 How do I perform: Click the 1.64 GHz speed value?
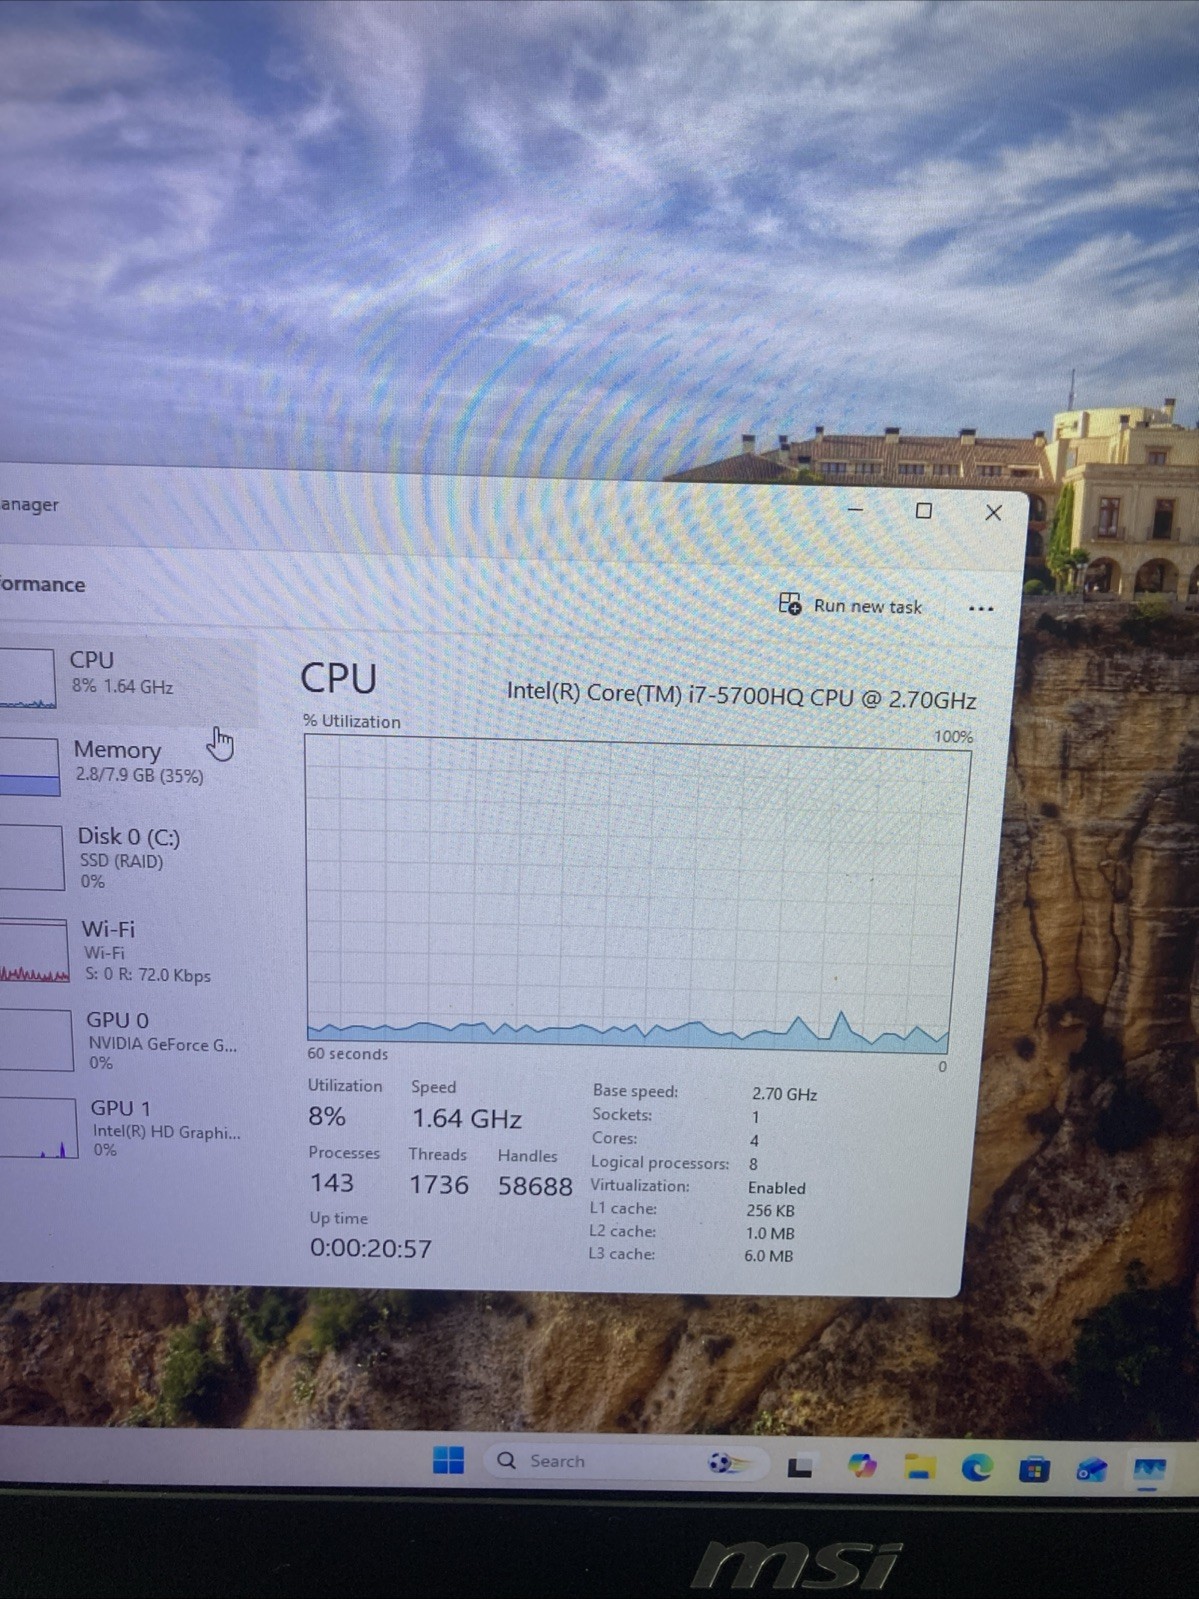pyautogui.click(x=467, y=1118)
